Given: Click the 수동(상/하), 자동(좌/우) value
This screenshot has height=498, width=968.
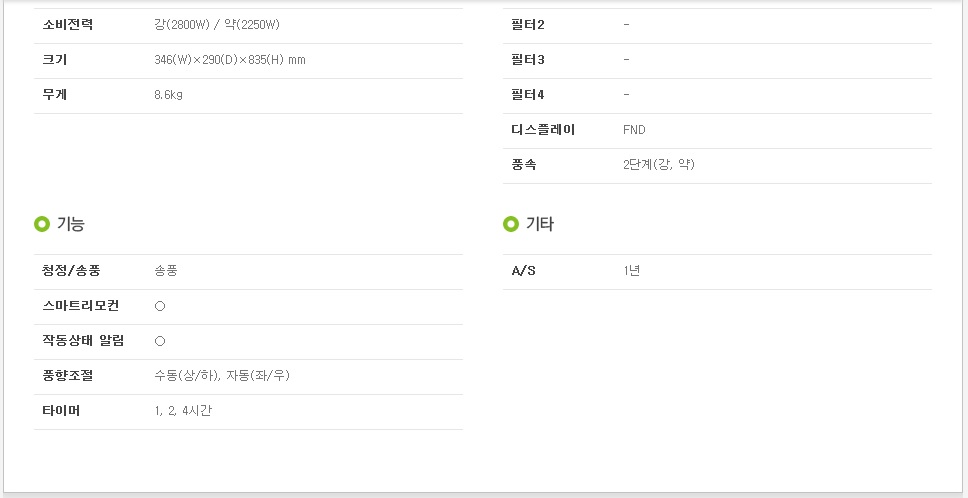Looking at the screenshot, I should [222, 376].
